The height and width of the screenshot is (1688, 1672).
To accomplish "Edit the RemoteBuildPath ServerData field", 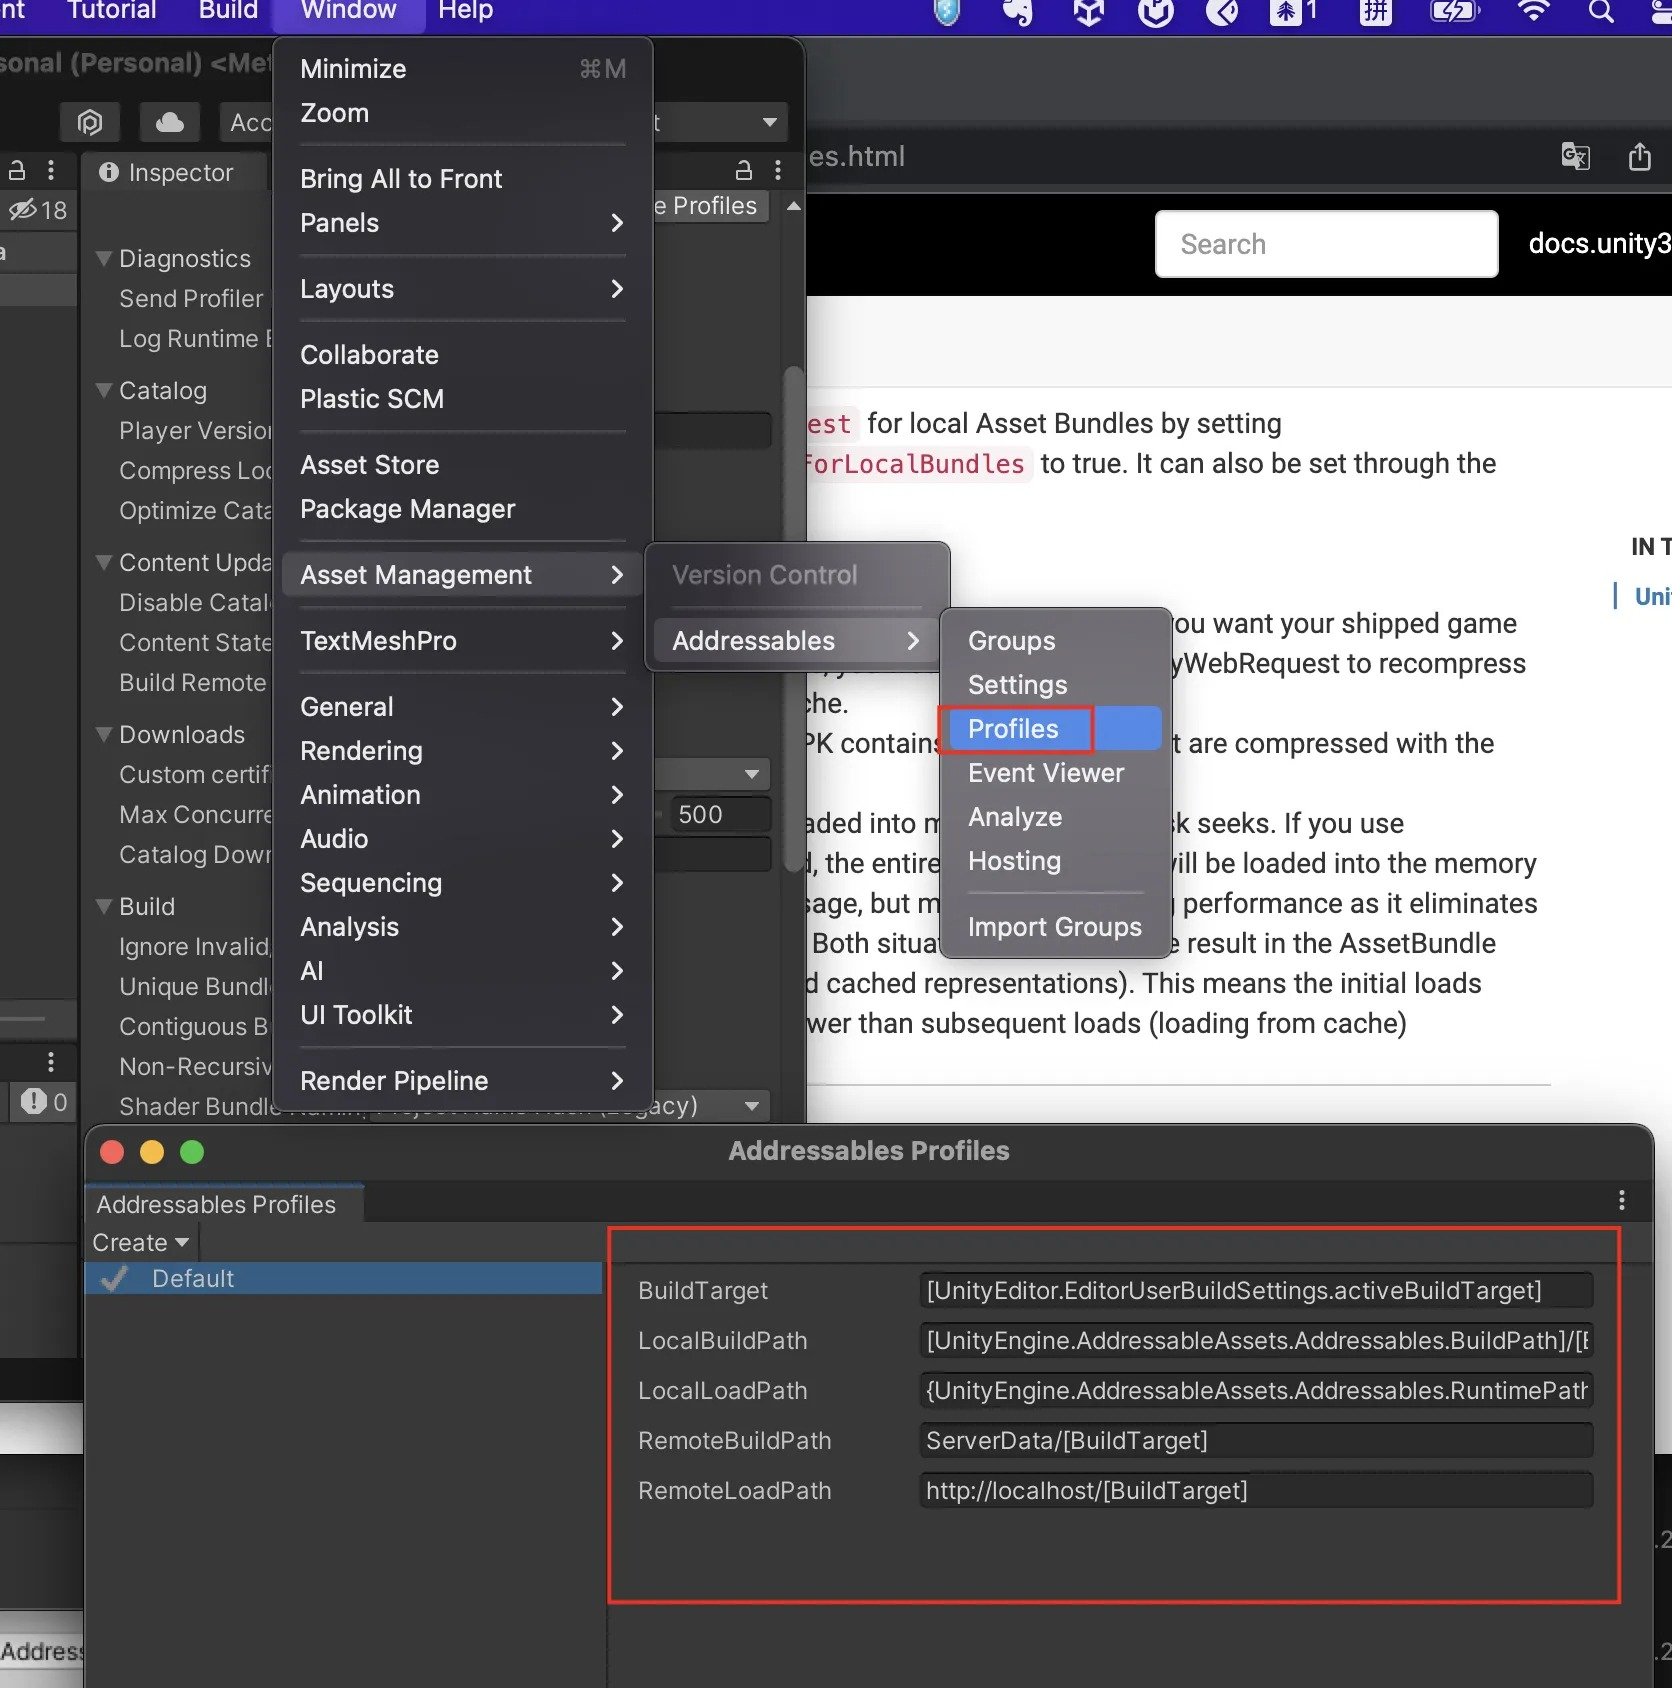I will tap(1256, 1441).
